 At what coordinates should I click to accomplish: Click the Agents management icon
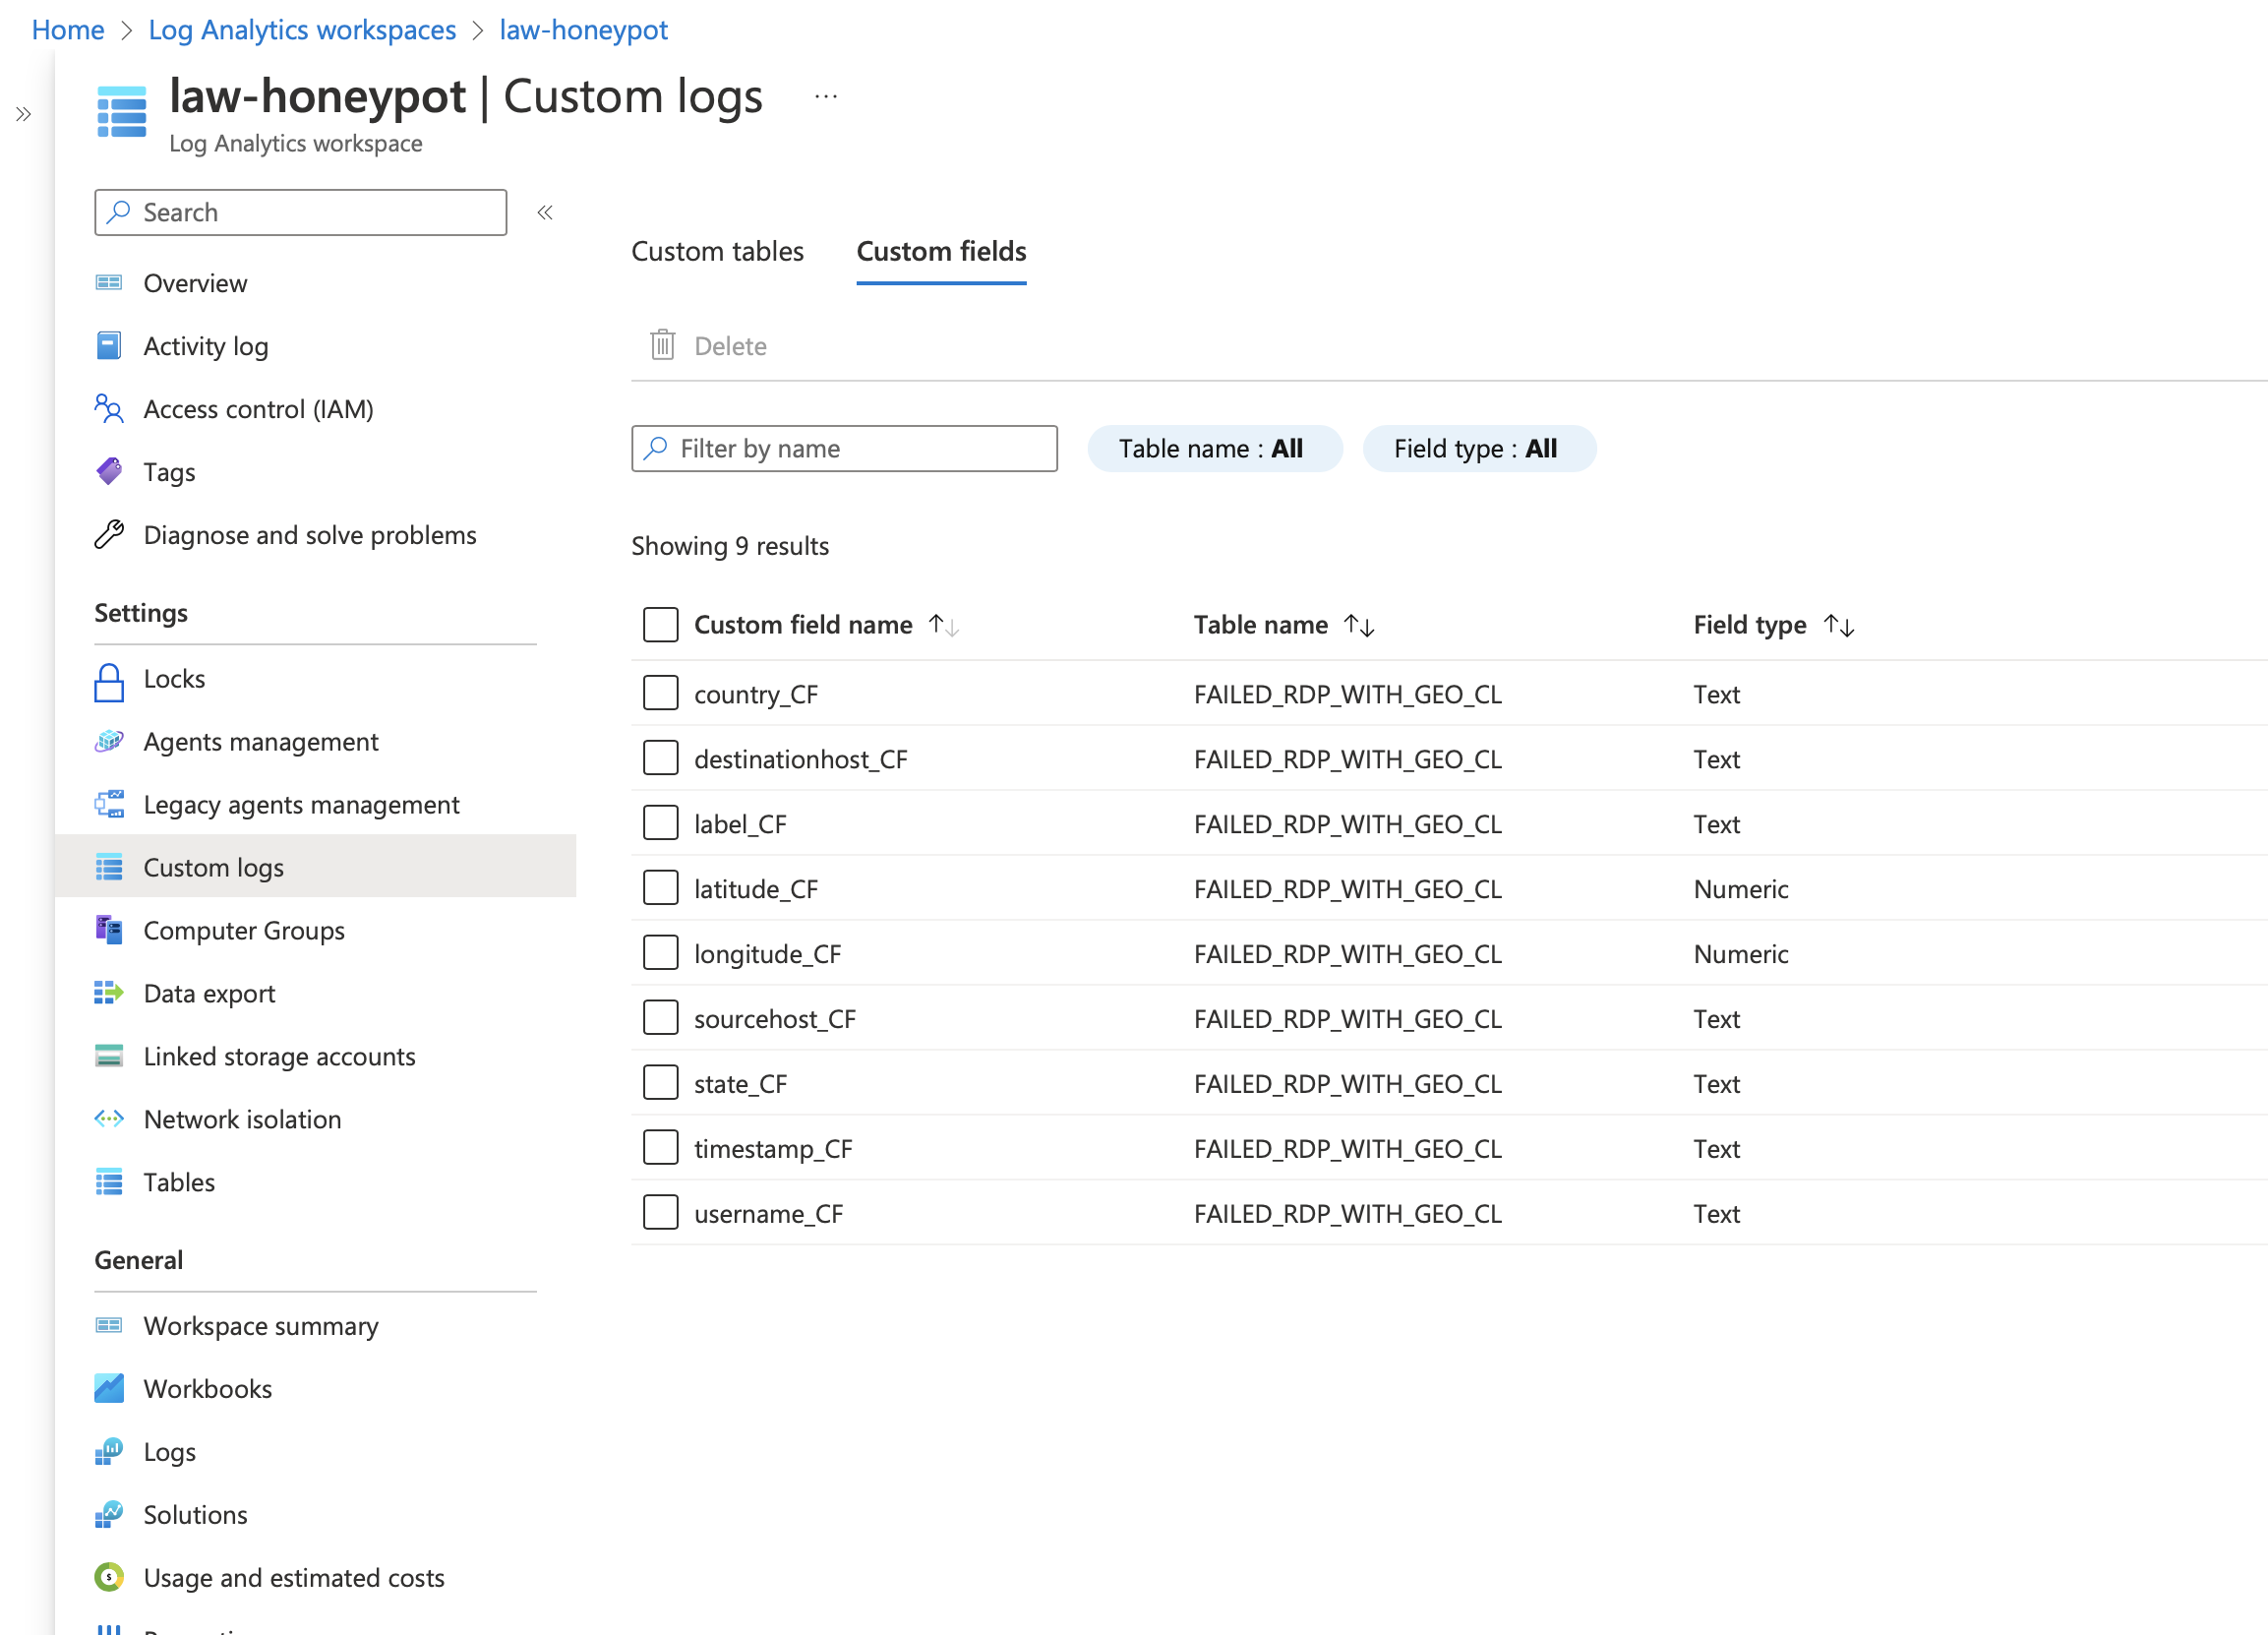109,742
